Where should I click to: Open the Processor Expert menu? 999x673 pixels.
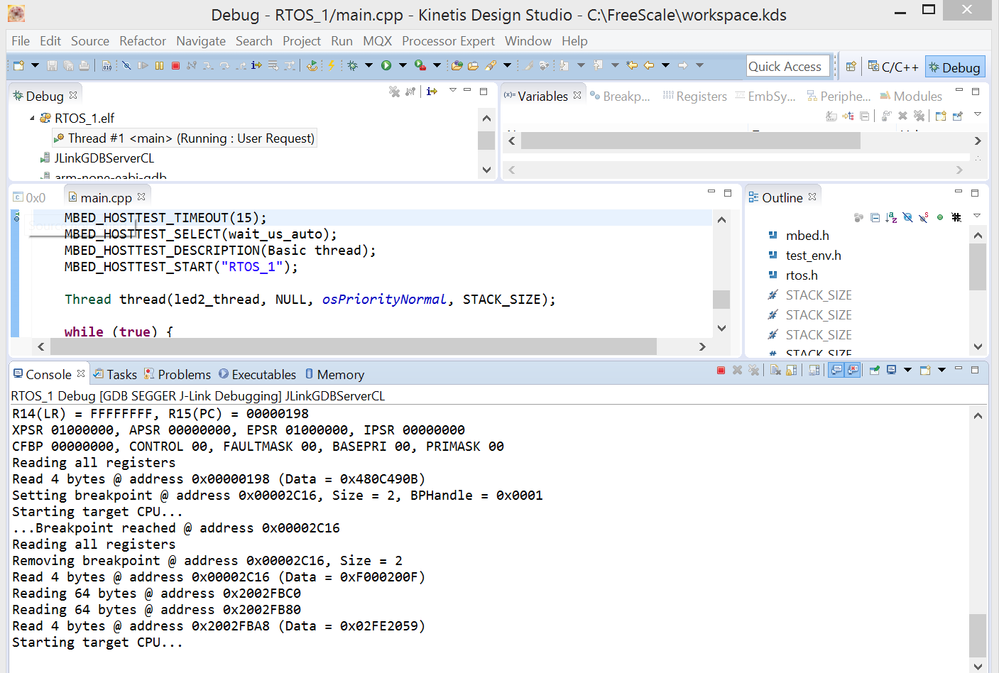click(x=448, y=41)
